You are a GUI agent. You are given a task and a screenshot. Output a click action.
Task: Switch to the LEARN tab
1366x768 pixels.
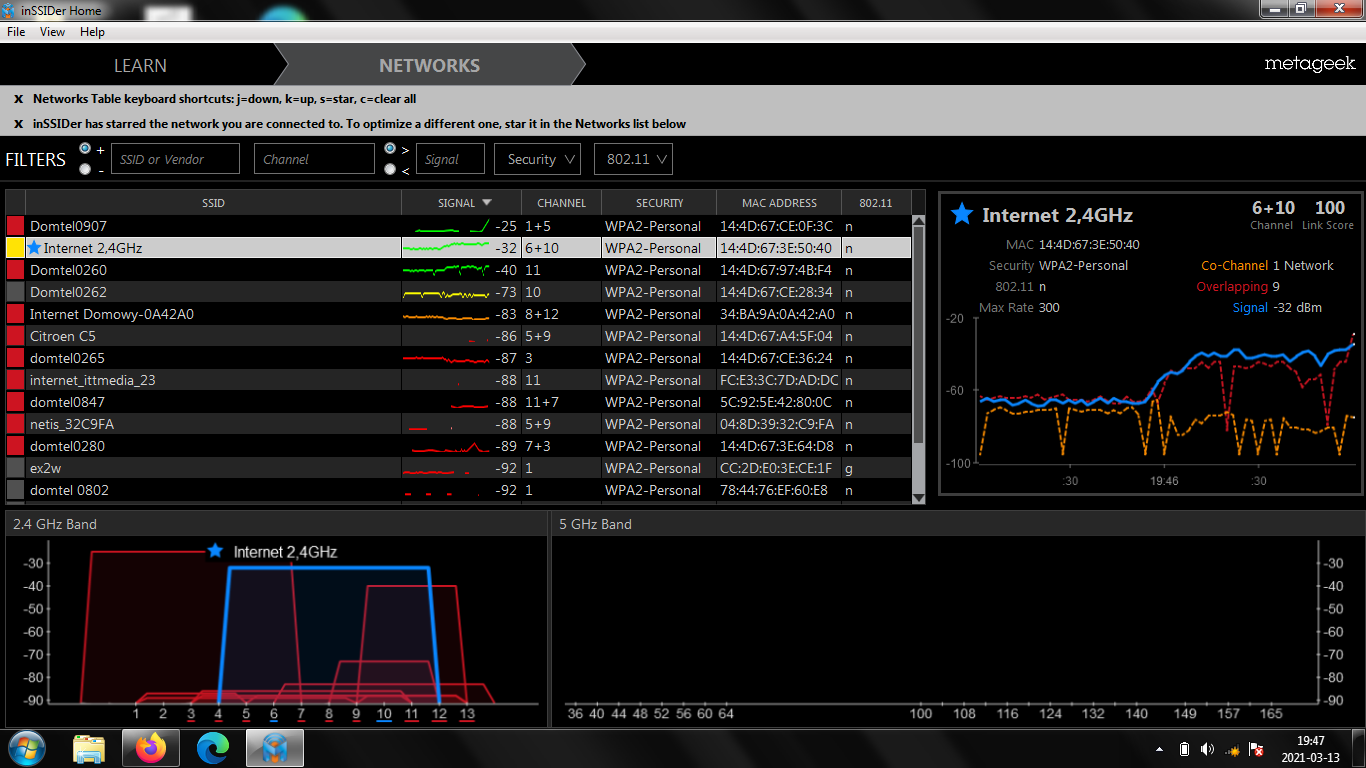140,65
